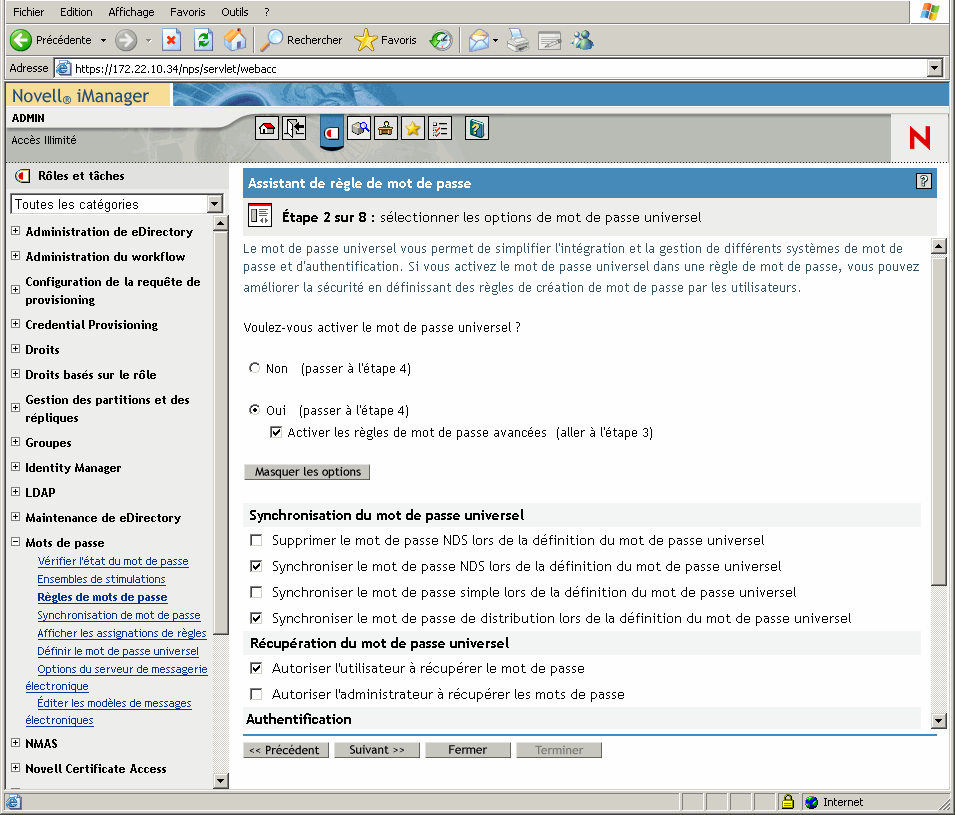
Task: Select the Non radio button
Action: [x=255, y=367]
